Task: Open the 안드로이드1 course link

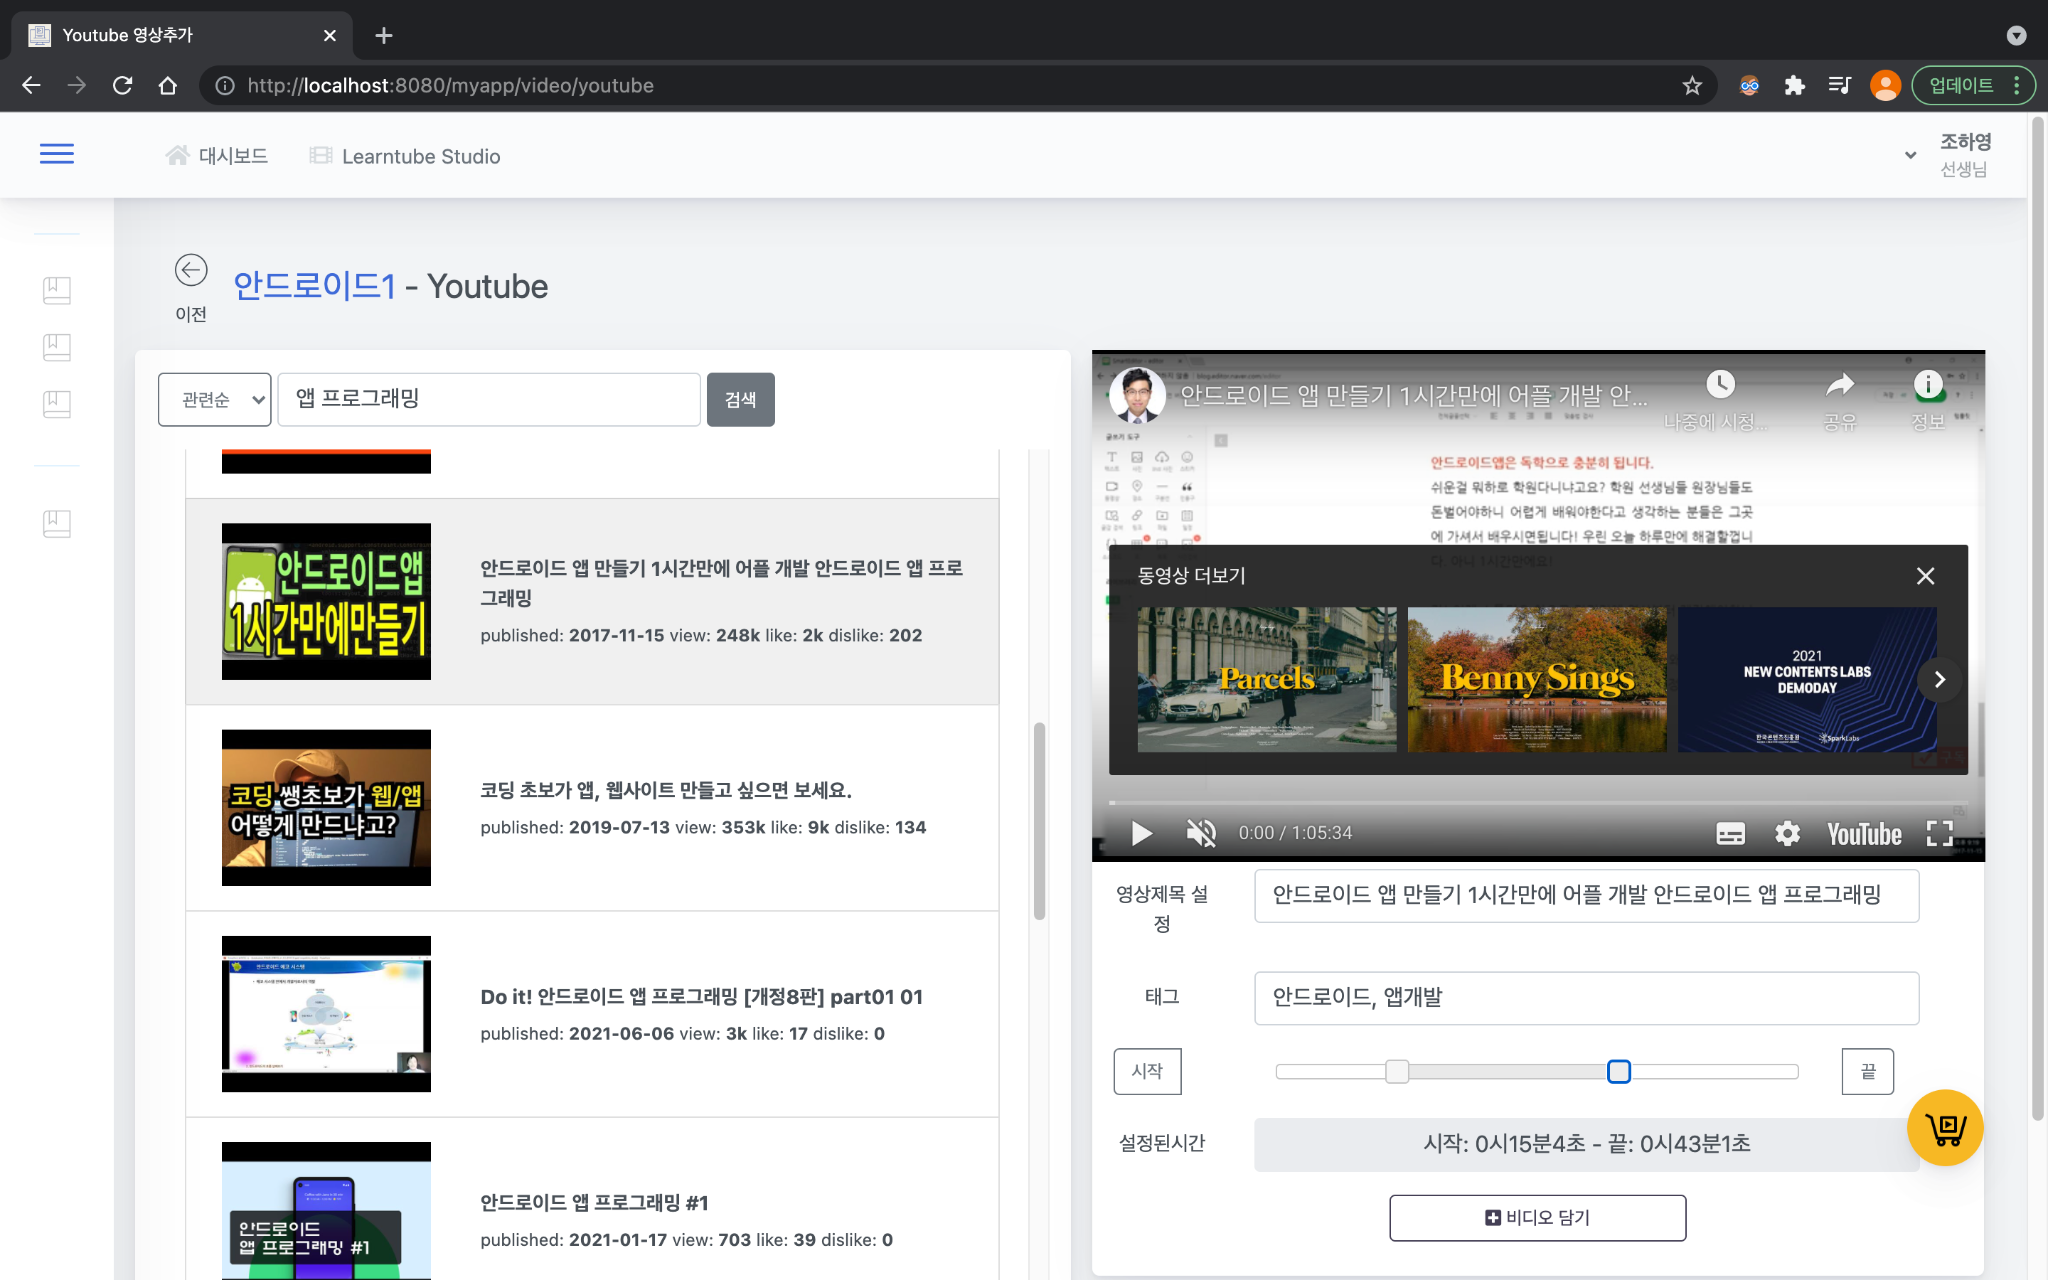Action: click(315, 286)
